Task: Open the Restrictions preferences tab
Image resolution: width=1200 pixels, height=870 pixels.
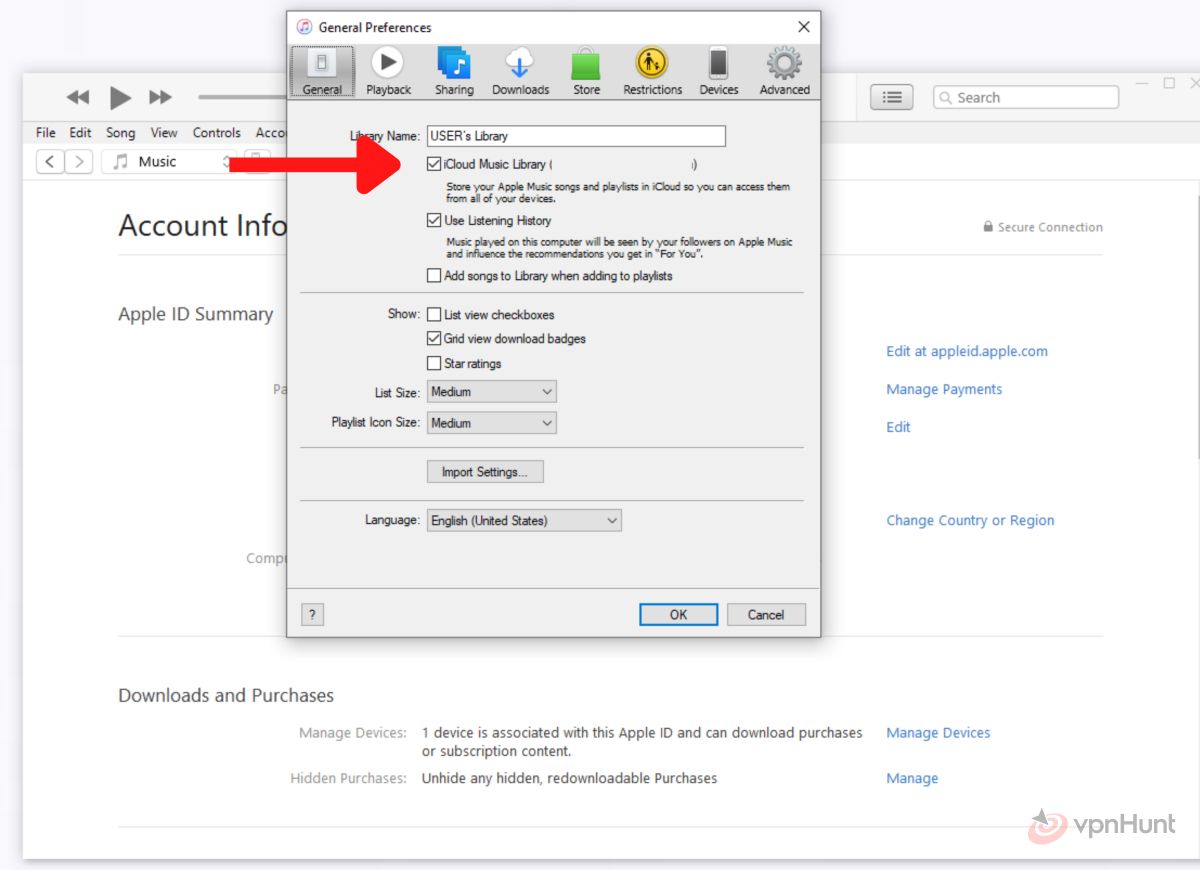Action: click(652, 71)
